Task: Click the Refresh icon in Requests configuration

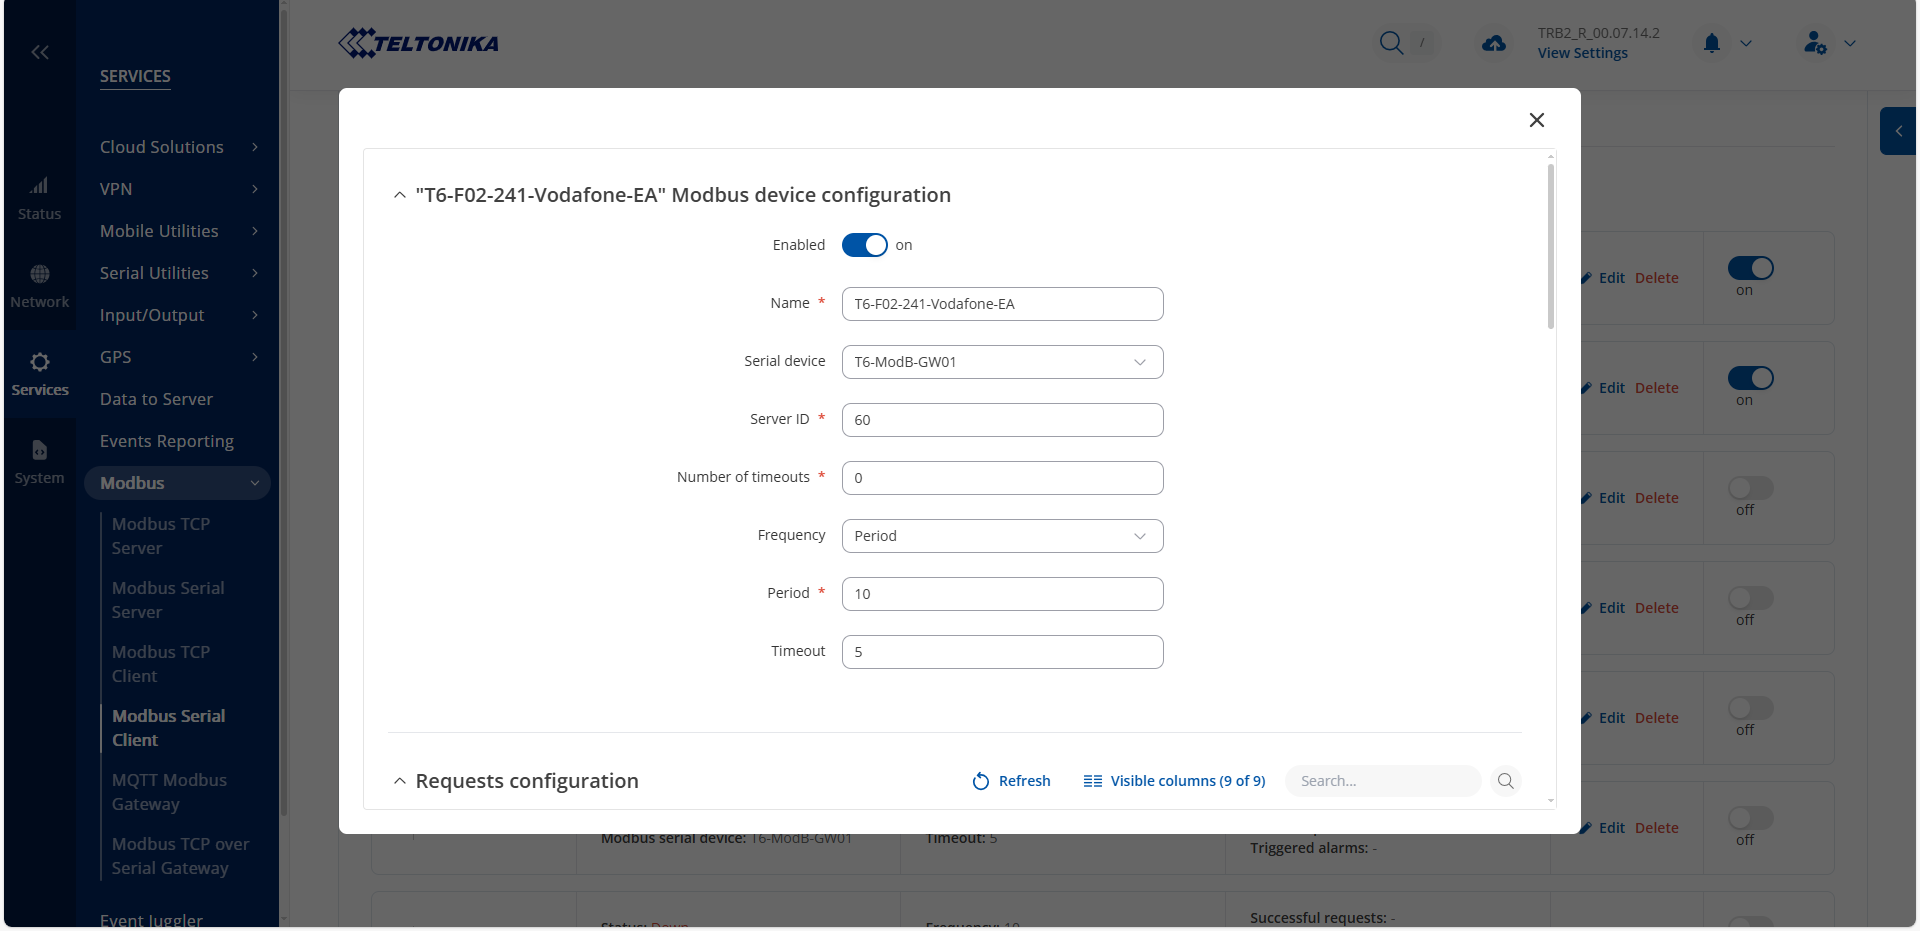Action: tap(981, 781)
